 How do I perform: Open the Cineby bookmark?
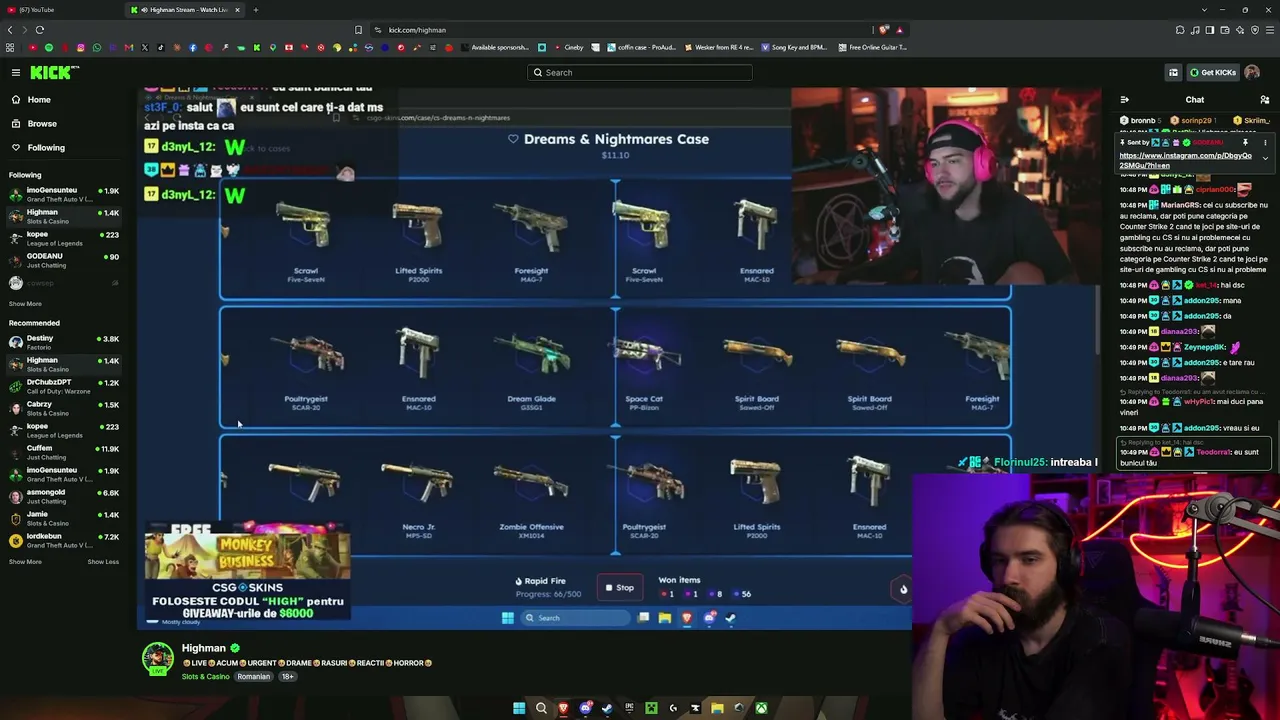coord(568,47)
